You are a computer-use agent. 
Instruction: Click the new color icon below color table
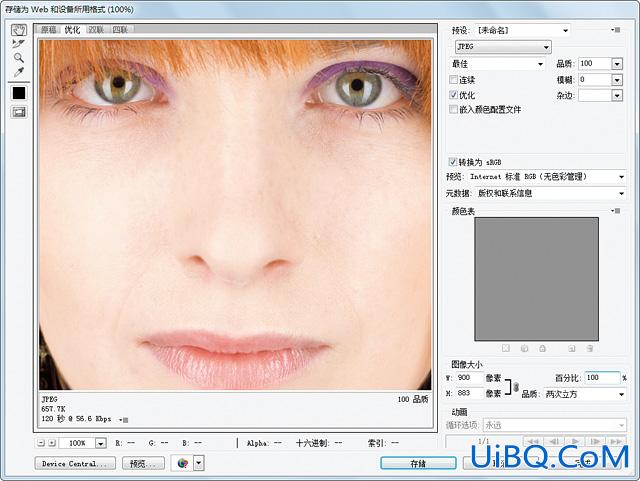572,348
